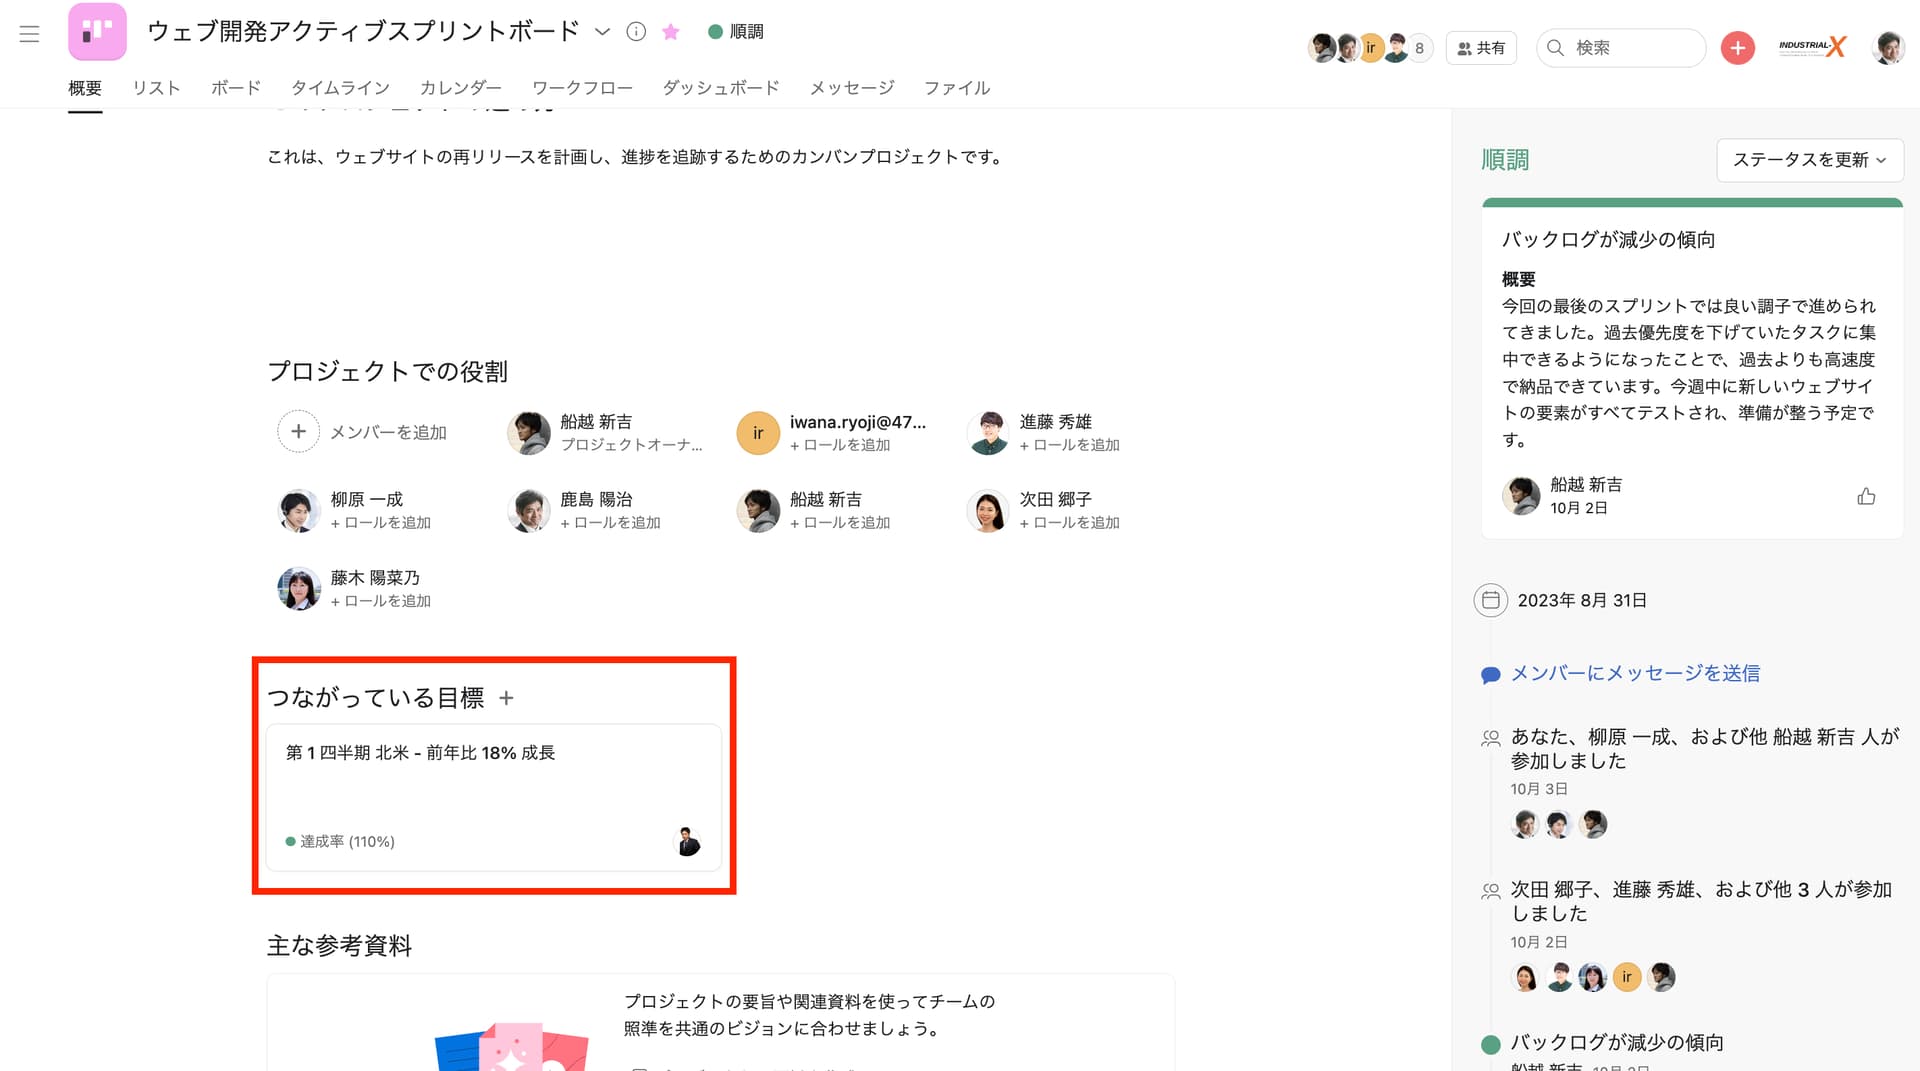
Task: Click the red plus create button
Action: (x=1738, y=48)
